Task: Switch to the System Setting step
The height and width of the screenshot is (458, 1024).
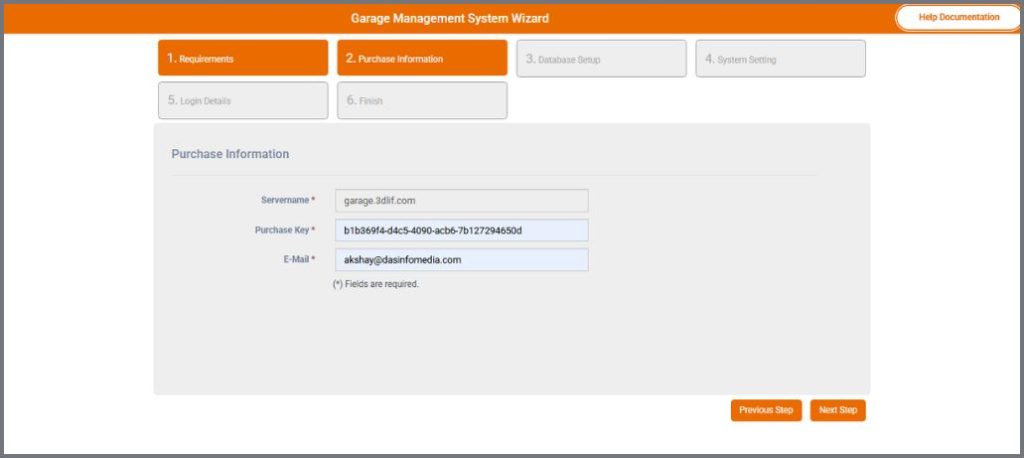Action: tap(780, 59)
